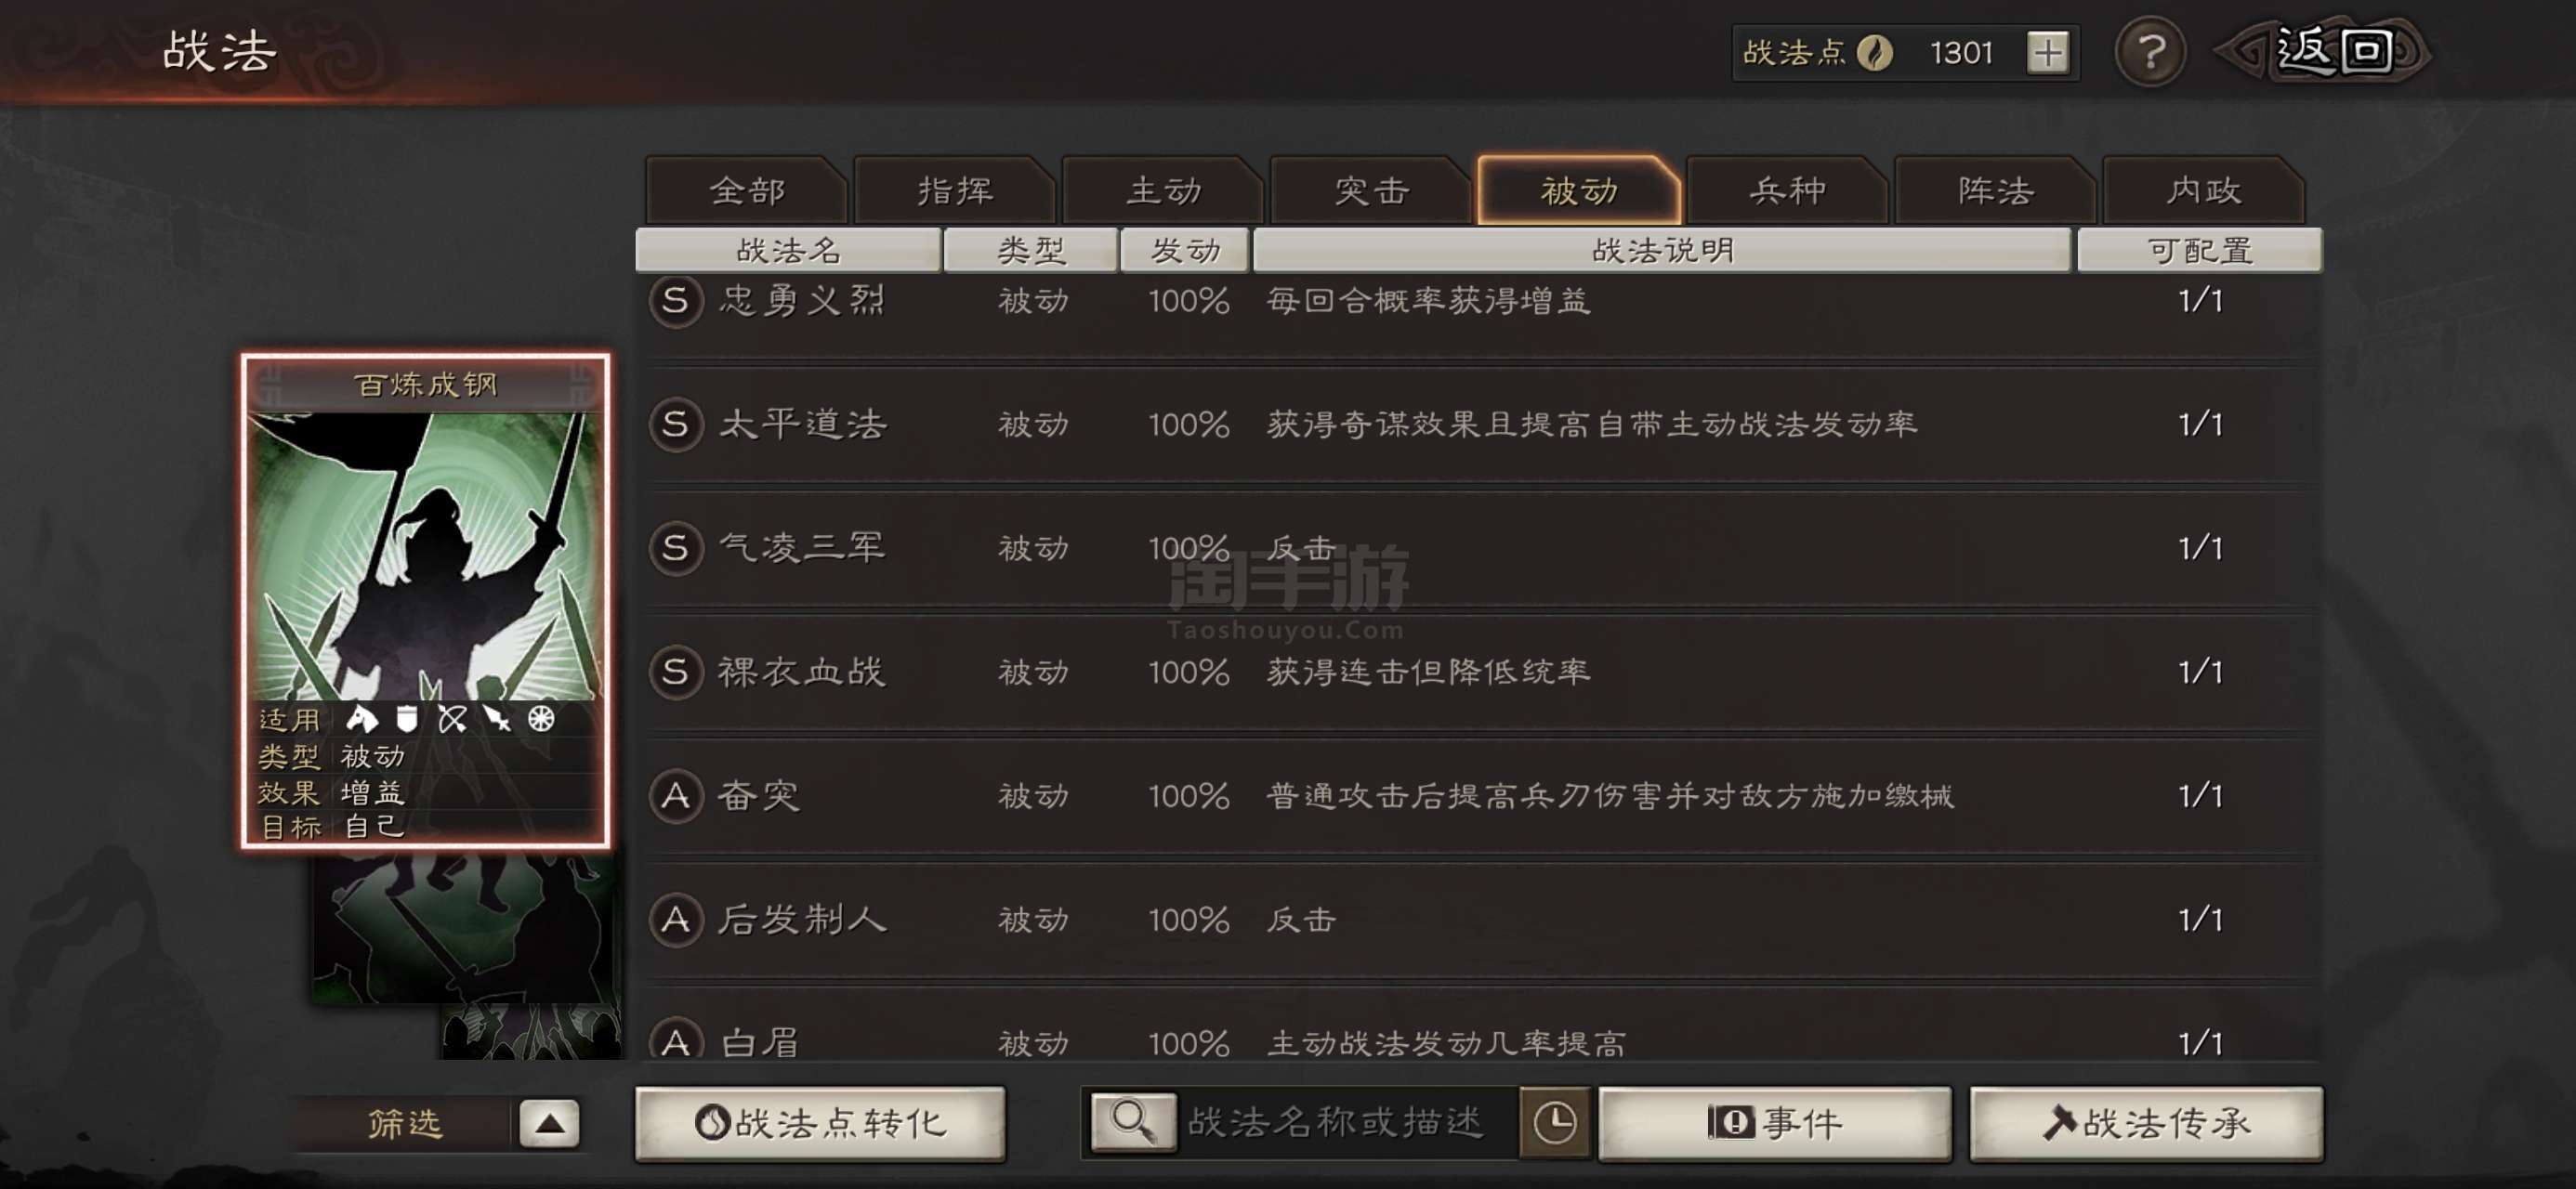Click the A grade icon of 奋突
This screenshot has height=1189, width=2576.
click(x=676, y=796)
